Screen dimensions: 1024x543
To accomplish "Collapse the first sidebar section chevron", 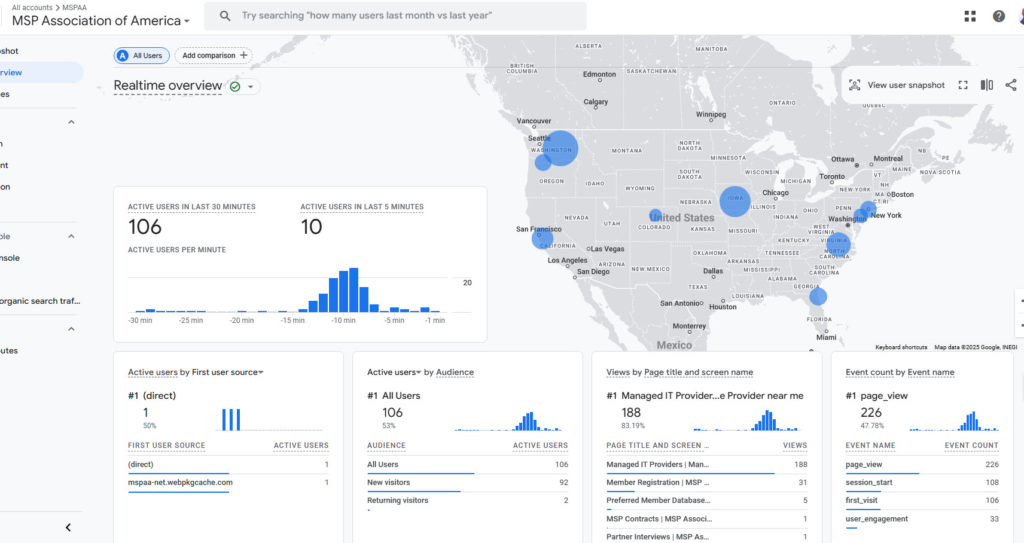I will pyautogui.click(x=71, y=122).
